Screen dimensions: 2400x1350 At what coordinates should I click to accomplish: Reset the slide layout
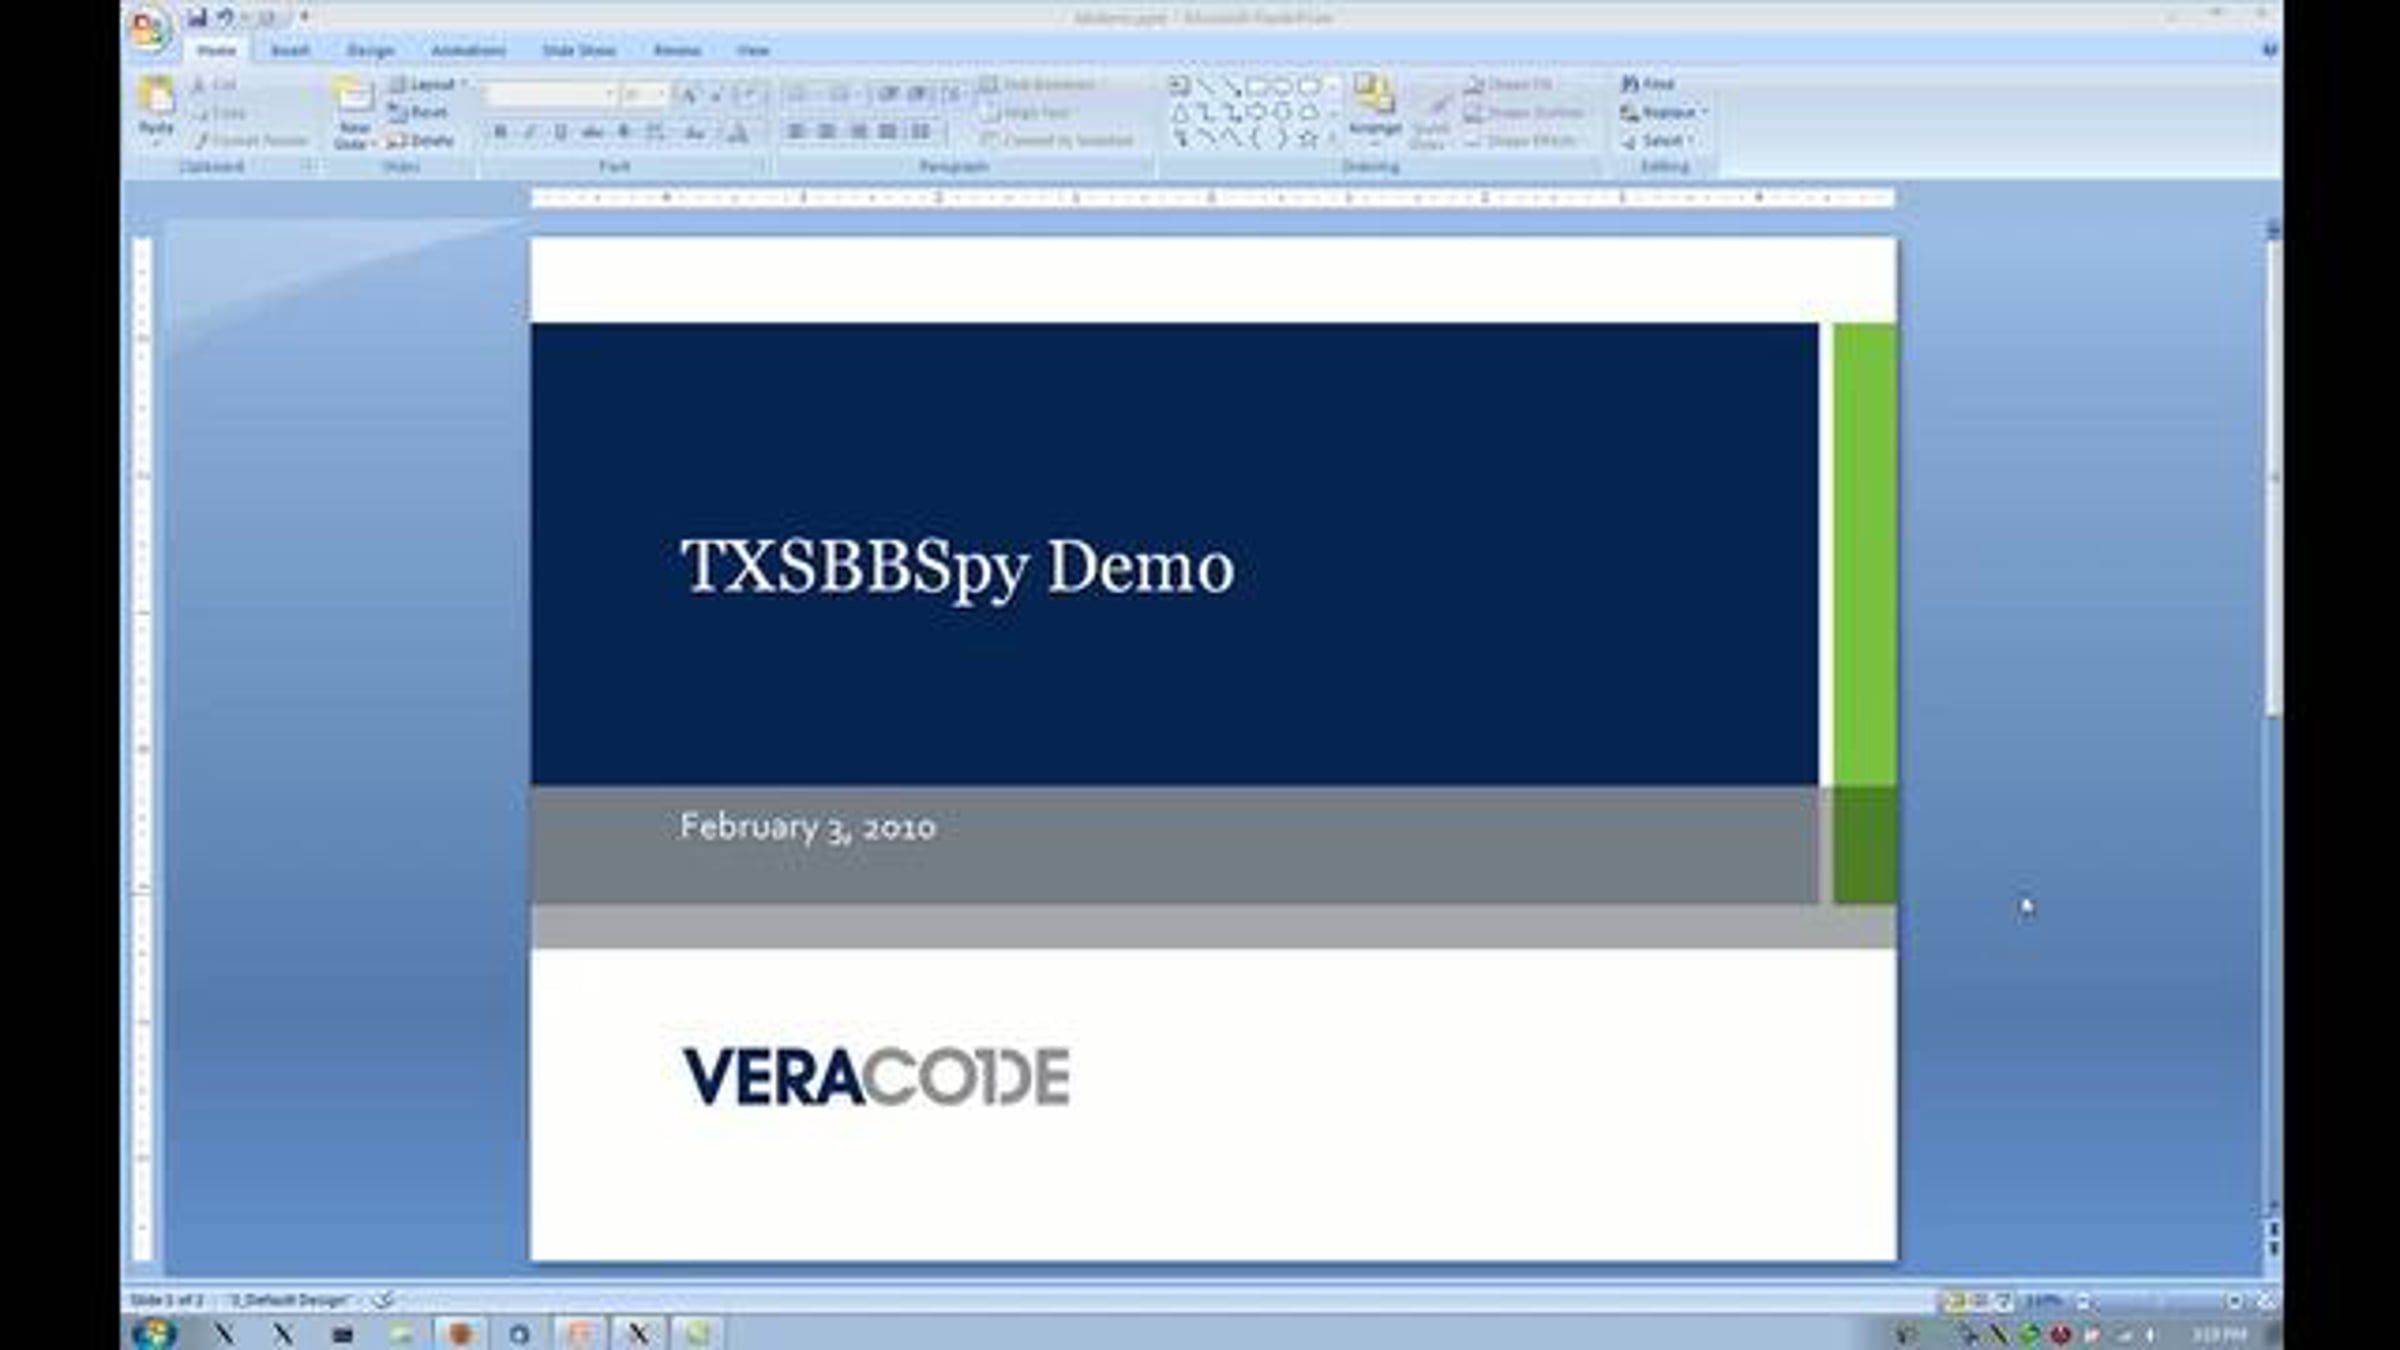418,113
